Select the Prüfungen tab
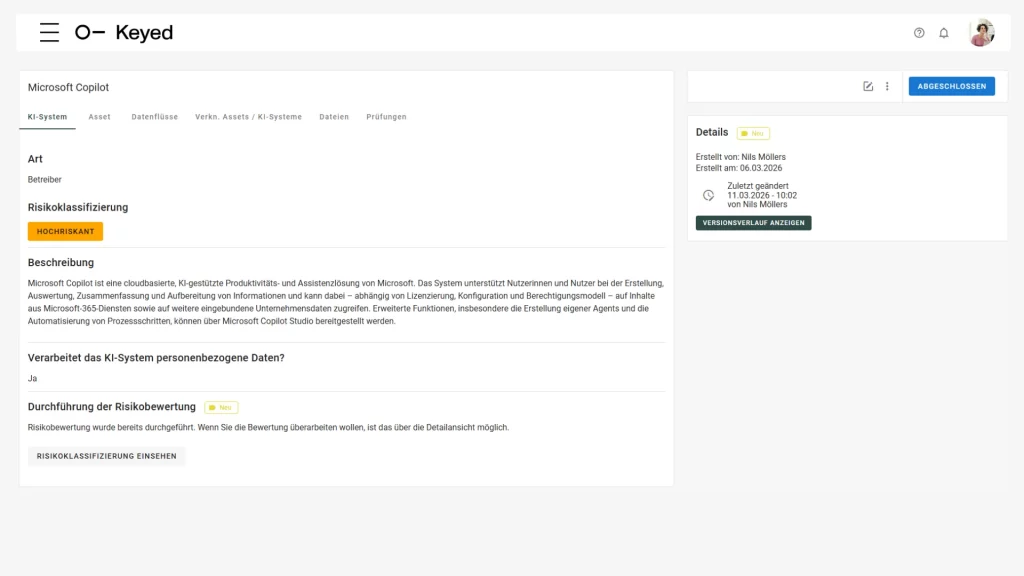 [386, 116]
